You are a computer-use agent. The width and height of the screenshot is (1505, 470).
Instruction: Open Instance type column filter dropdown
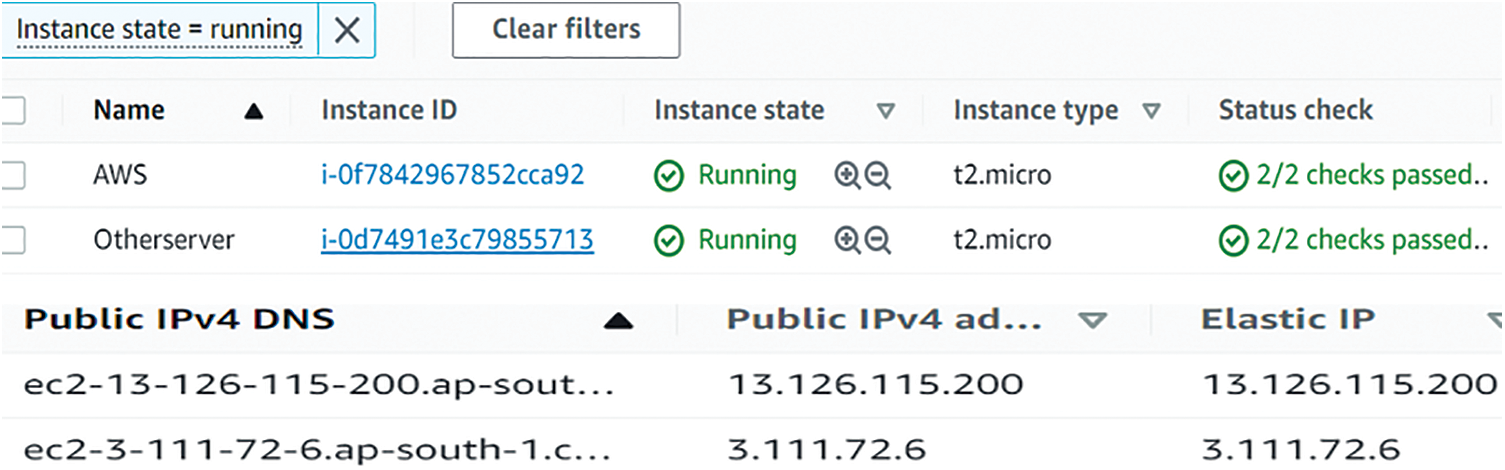click(x=1151, y=111)
